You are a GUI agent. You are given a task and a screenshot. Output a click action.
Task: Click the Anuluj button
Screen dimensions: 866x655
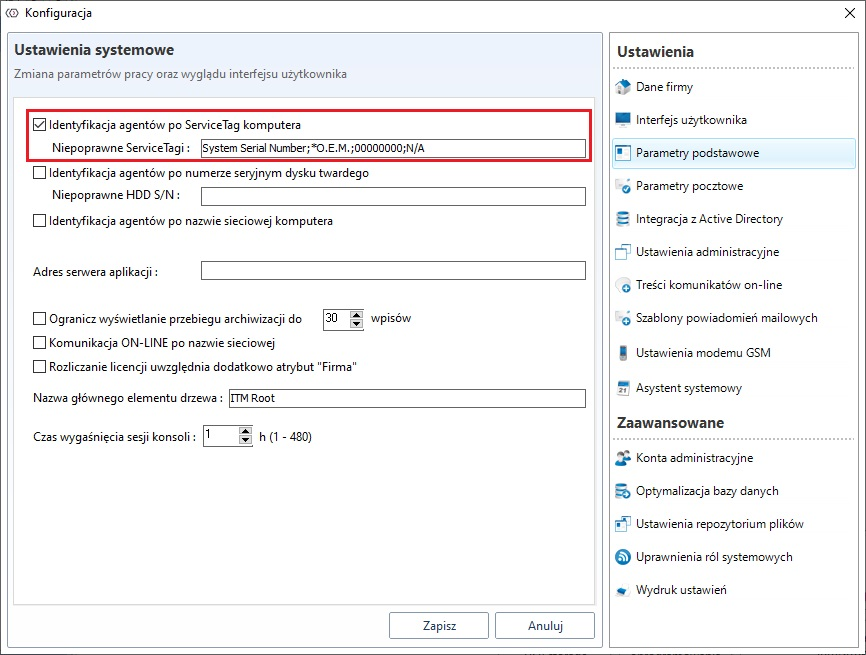pos(545,626)
